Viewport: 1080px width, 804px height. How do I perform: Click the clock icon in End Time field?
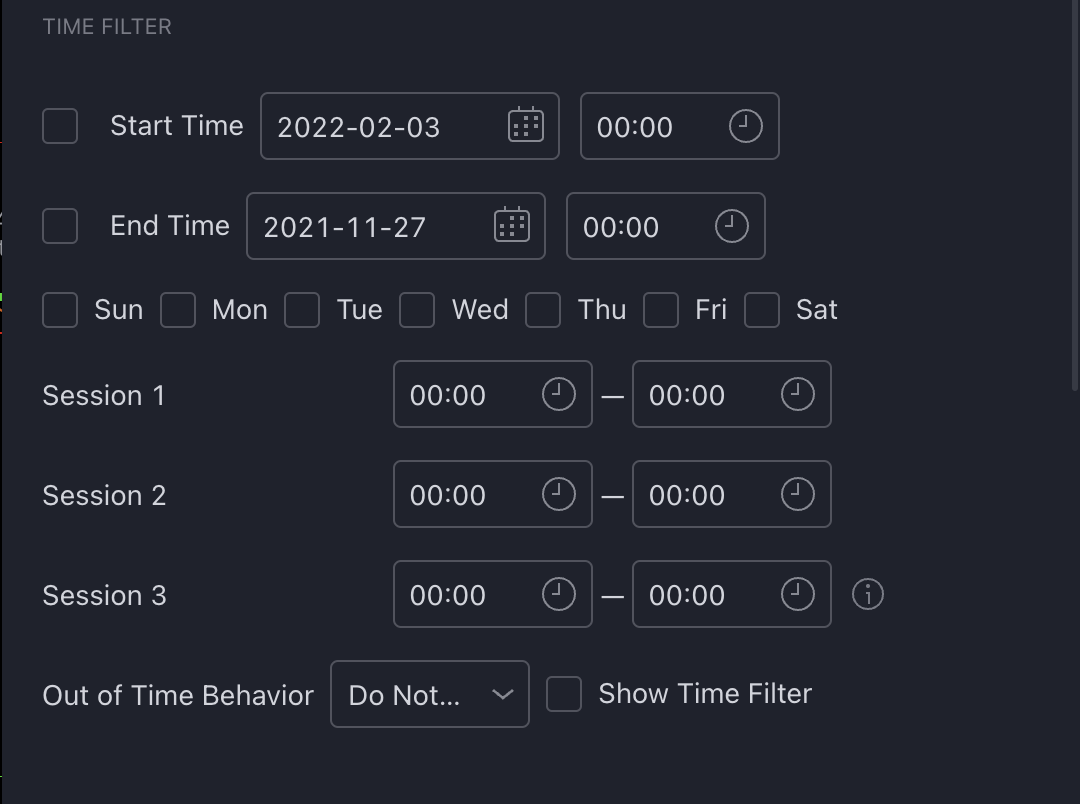(x=731, y=226)
